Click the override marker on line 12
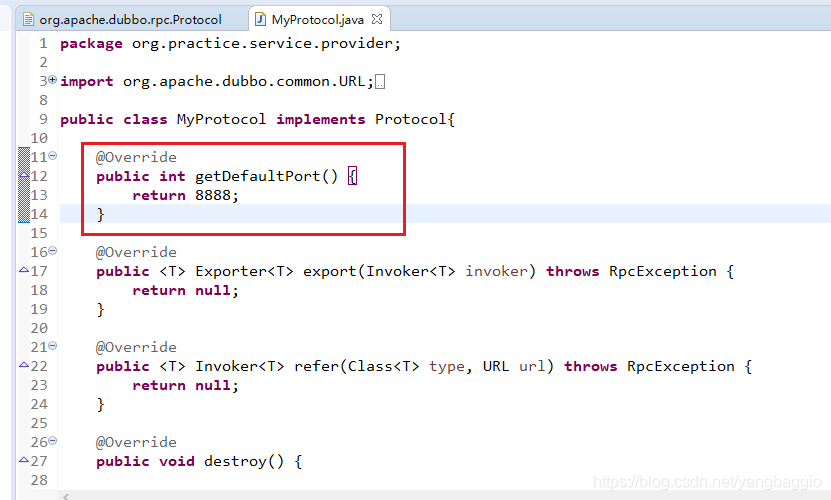The image size is (831, 500). pyautogui.click(x=24, y=175)
